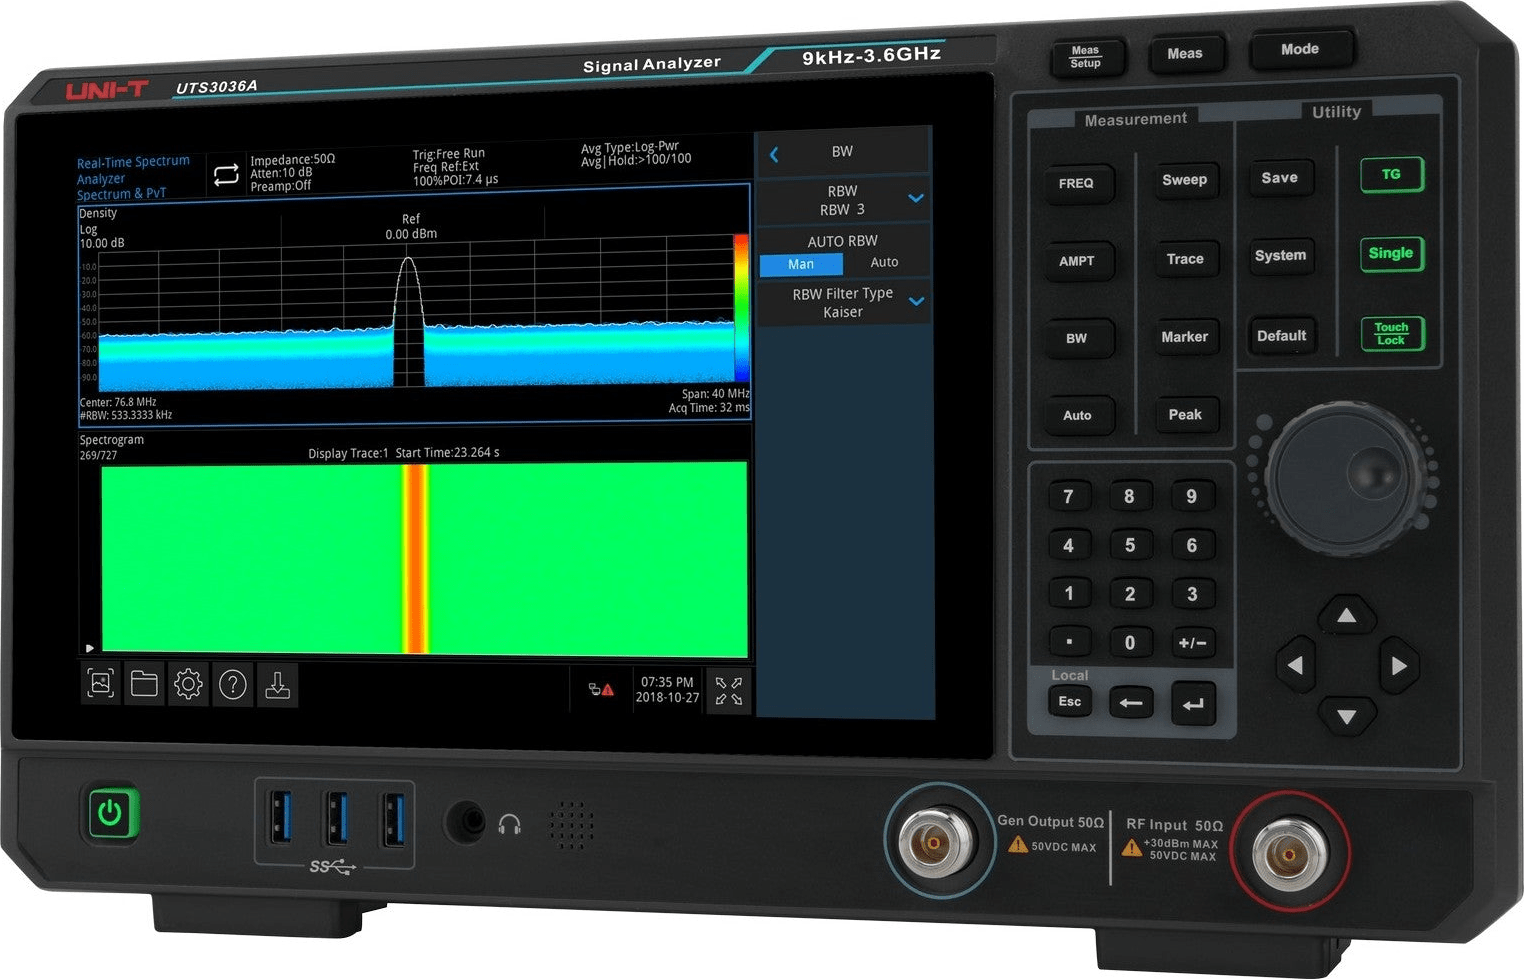
Task: Hit numeric key 0
Action: [x=1130, y=643]
